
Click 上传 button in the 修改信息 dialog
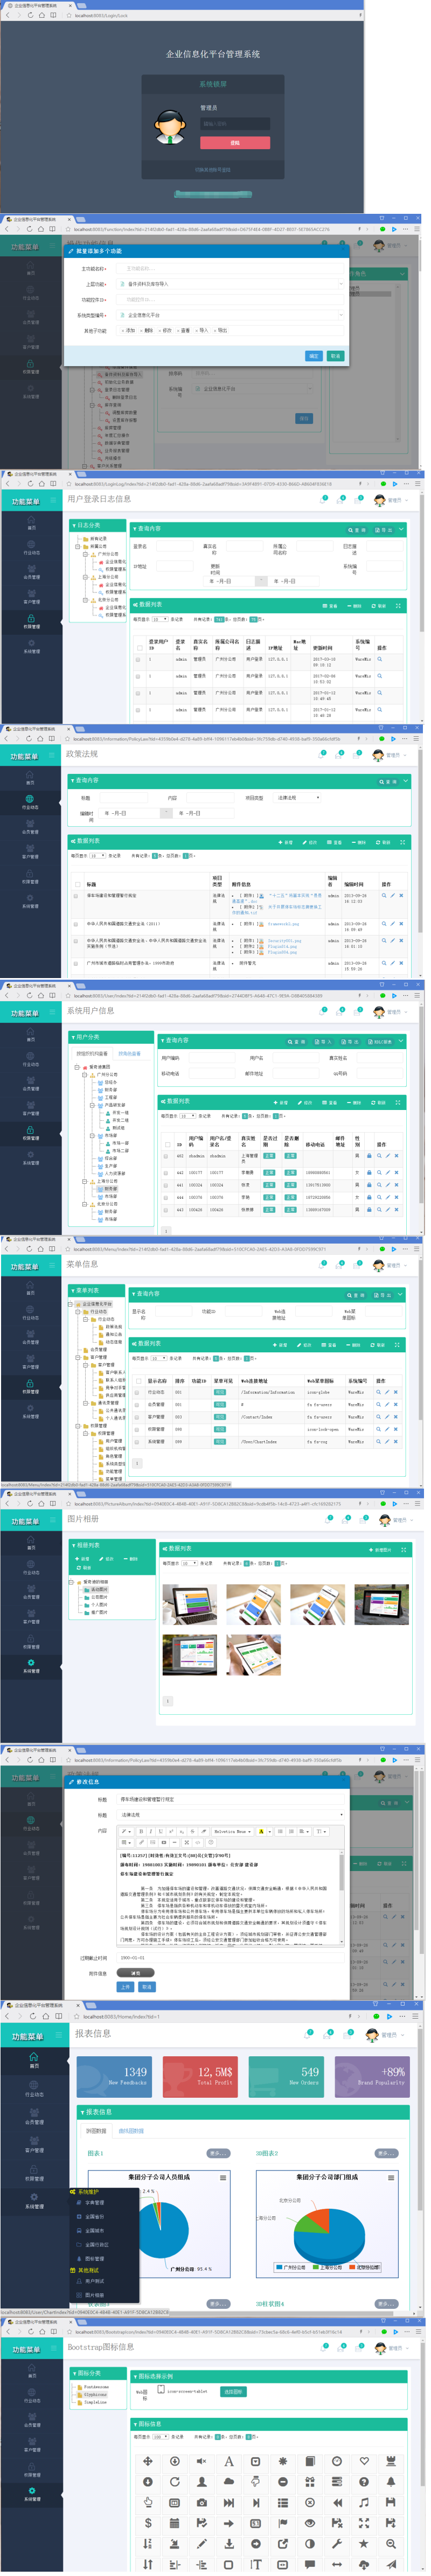coord(125,1987)
